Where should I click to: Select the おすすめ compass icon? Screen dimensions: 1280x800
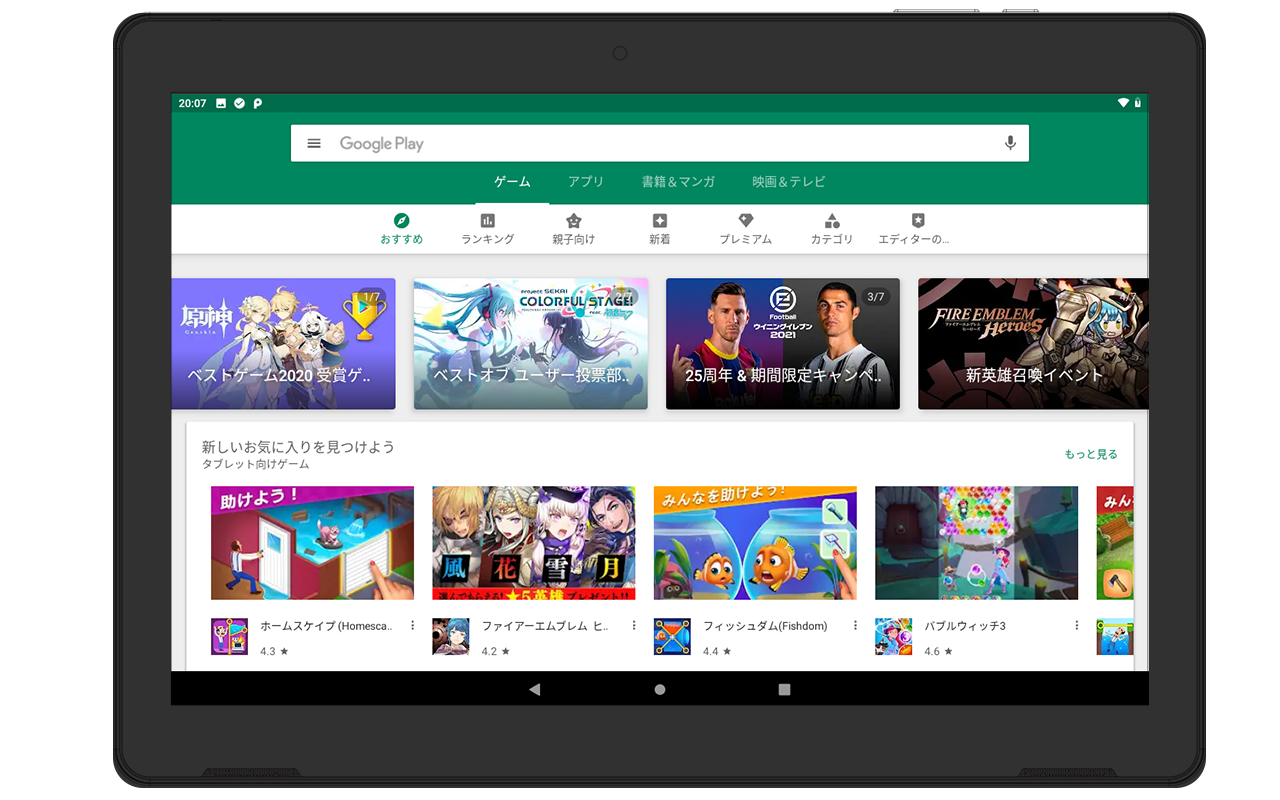click(401, 221)
